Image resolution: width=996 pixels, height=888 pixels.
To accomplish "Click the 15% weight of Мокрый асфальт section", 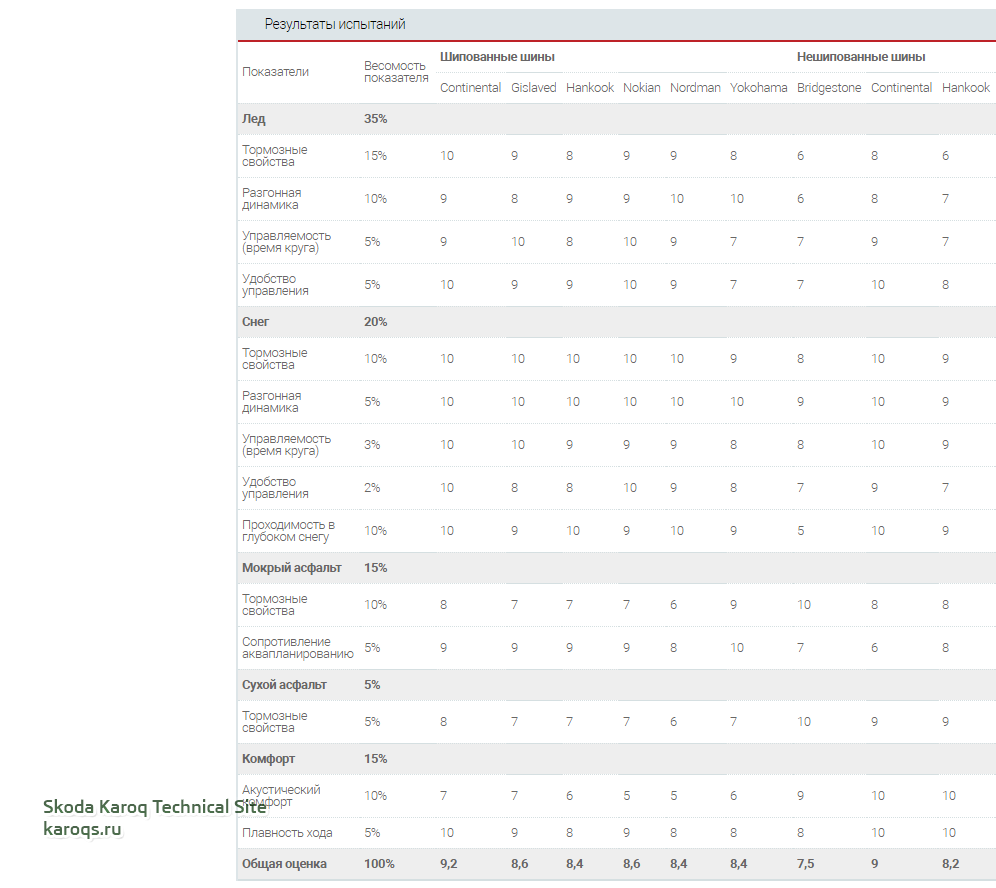I will [x=375, y=568].
